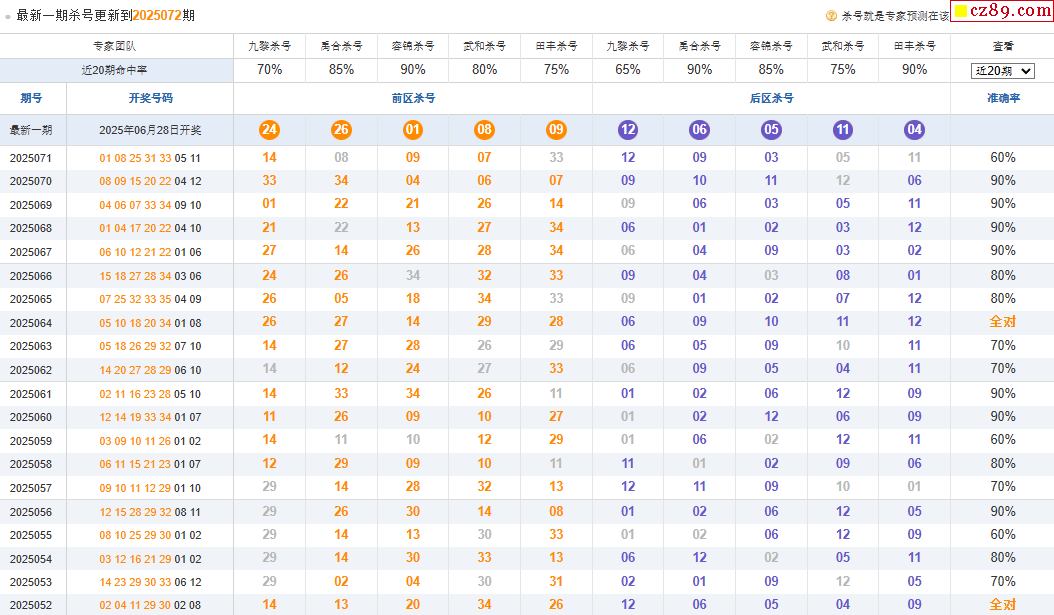Click the 准确率 column header
The height and width of the screenshot is (615, 1054).
tap(1003, 98)
